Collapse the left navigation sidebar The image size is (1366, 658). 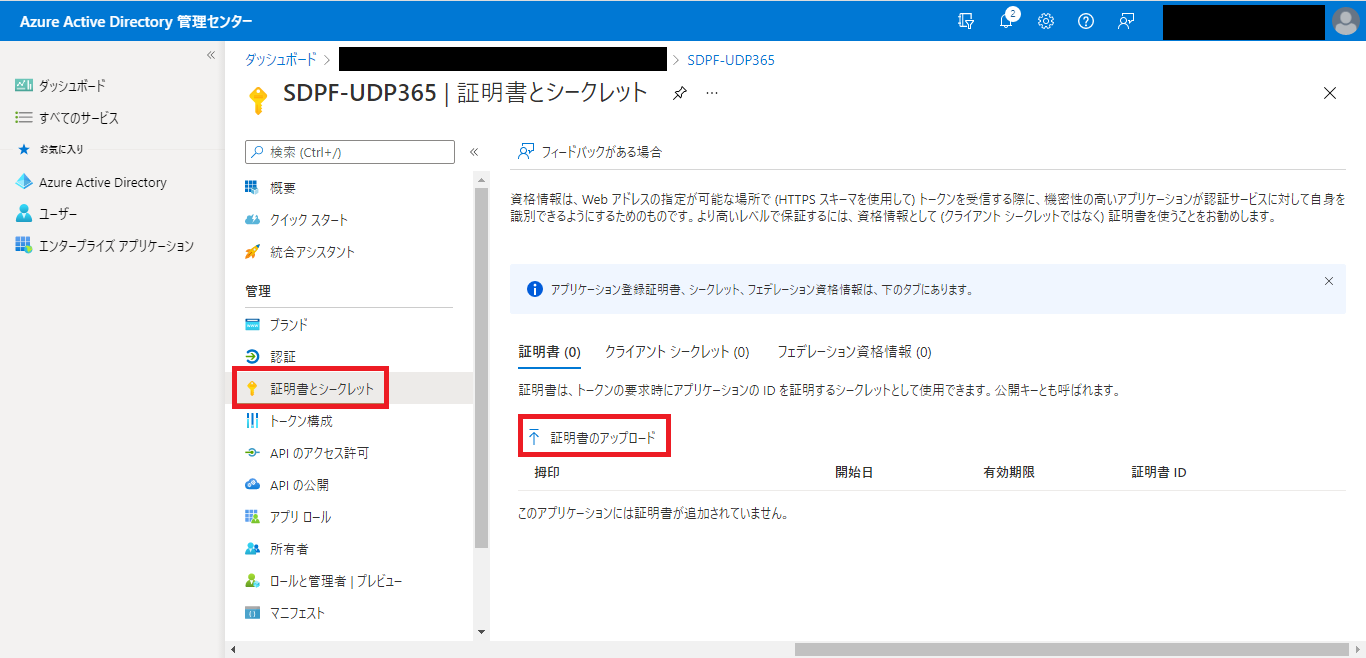click(x=211, y=55)
